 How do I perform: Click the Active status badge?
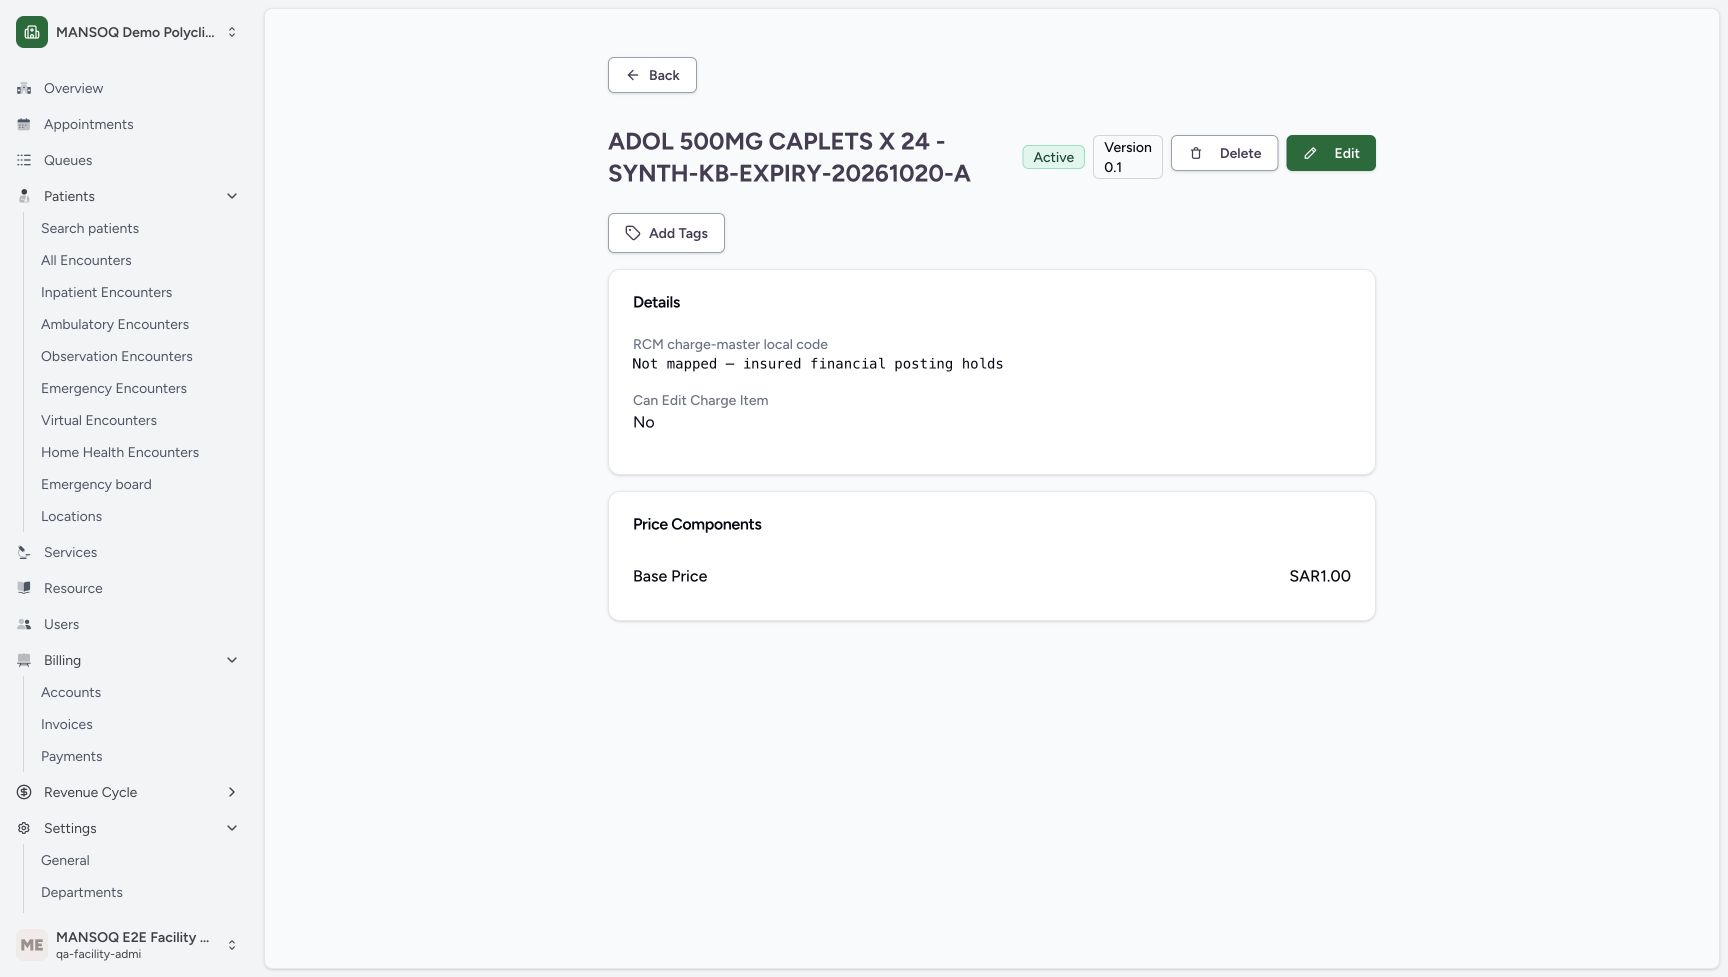pos(1053,157)
